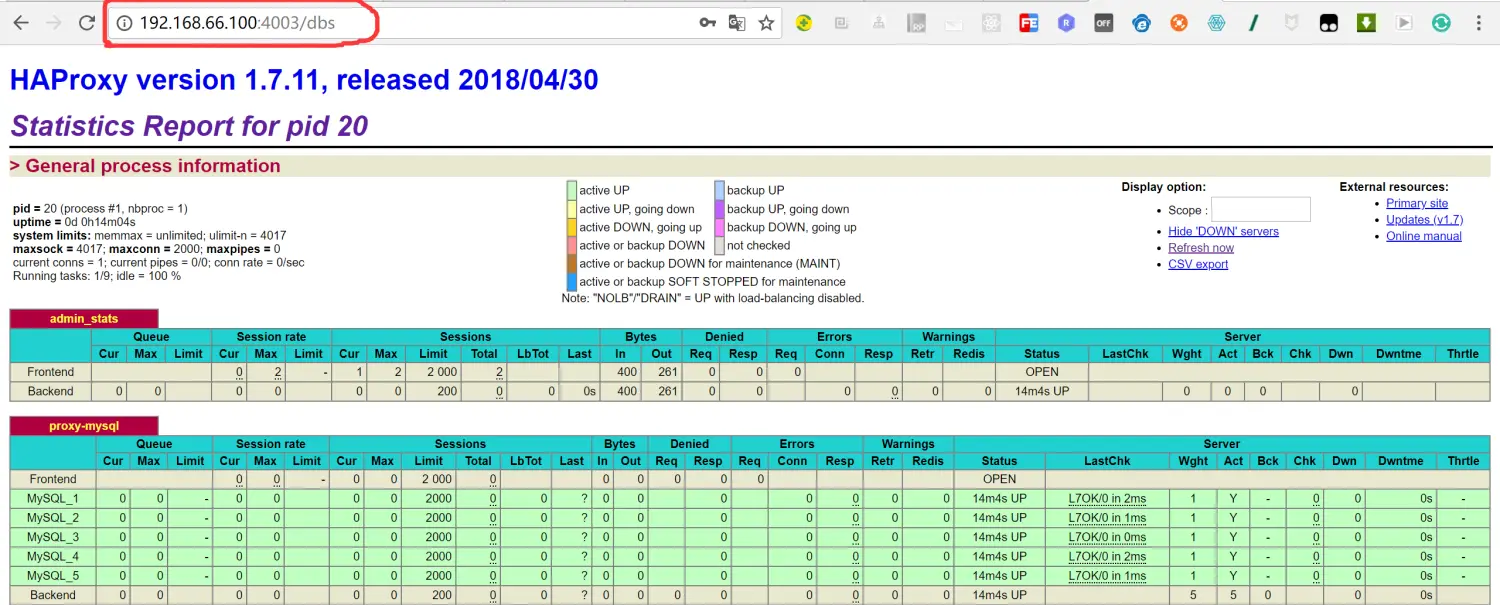Open the Updates (v1.7) link
Viewport: 1500px width, 605px height.
click(x=1424, y=219)
